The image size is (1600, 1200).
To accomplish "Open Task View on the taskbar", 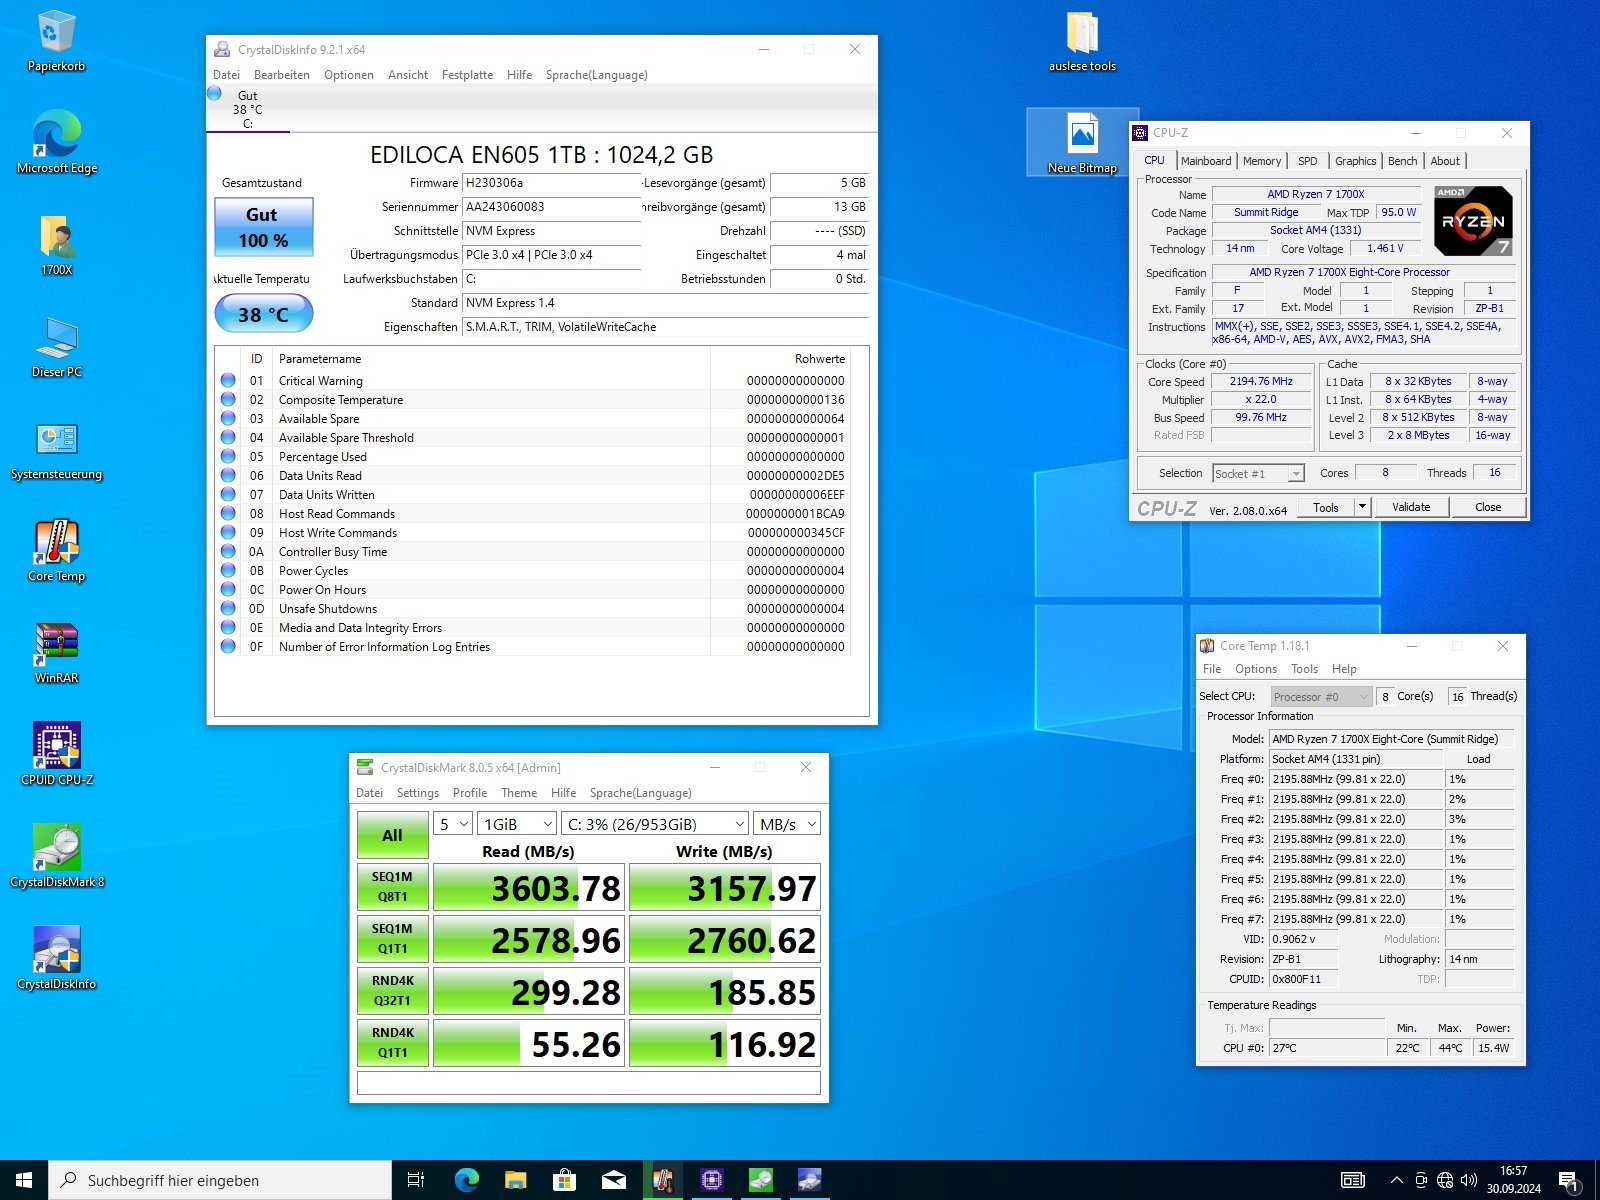I will [416, 1180].
